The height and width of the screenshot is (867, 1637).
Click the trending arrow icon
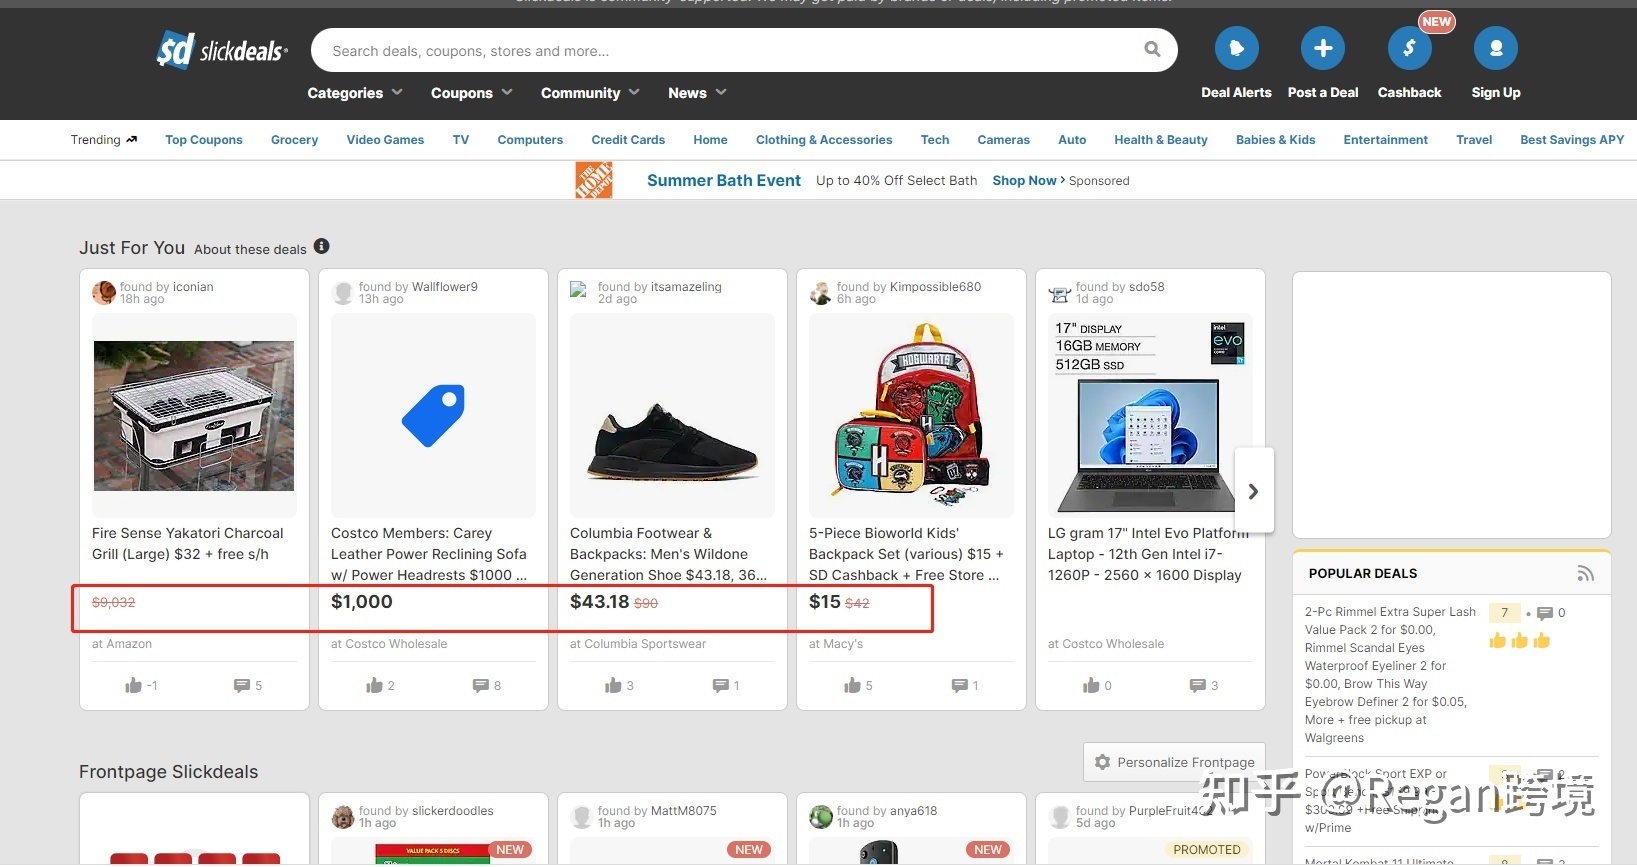(x=132, y=140)
